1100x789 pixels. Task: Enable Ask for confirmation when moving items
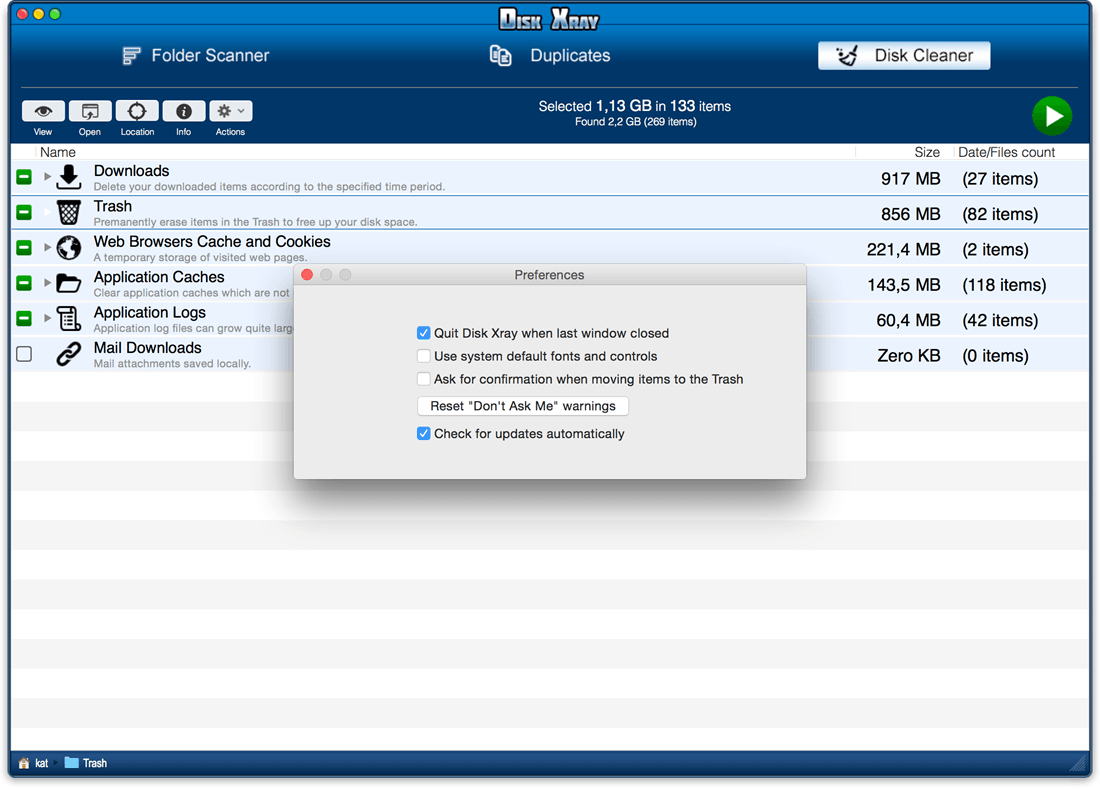click(x=423, y=379)
